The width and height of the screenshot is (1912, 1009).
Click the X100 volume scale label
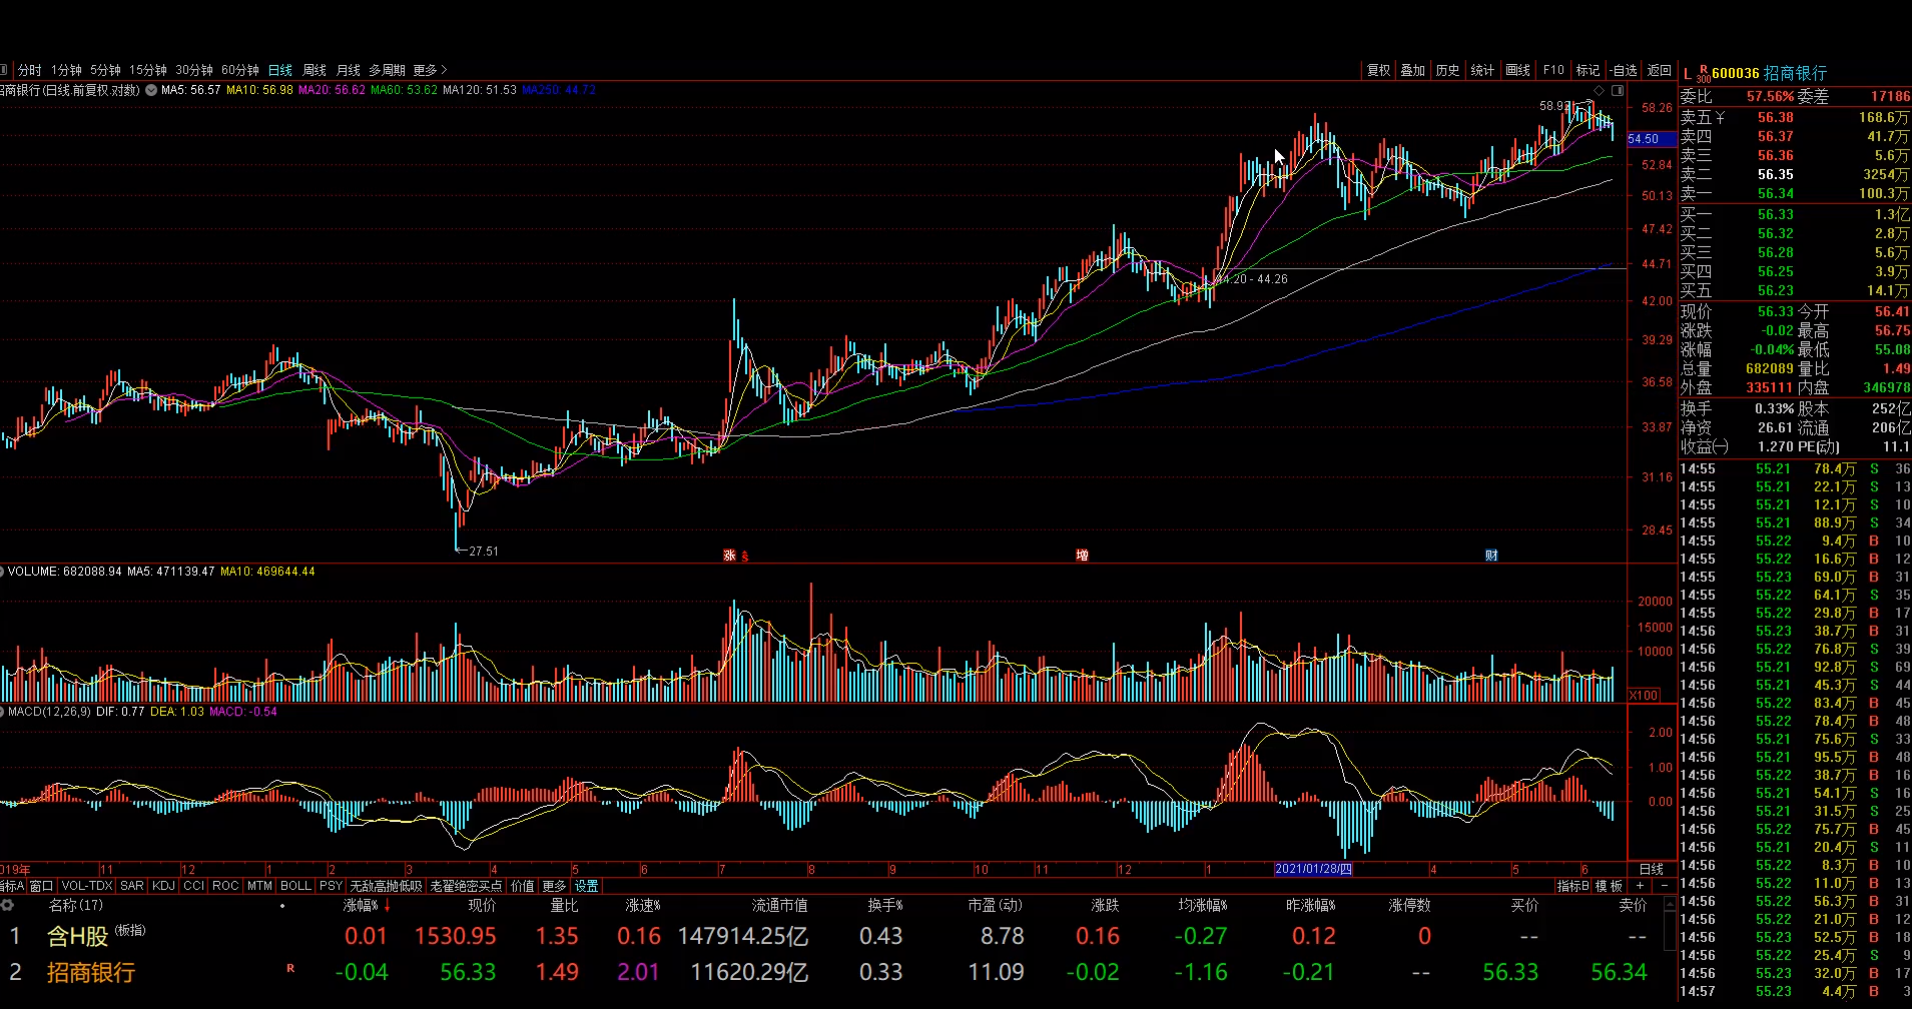point(1644,695)
